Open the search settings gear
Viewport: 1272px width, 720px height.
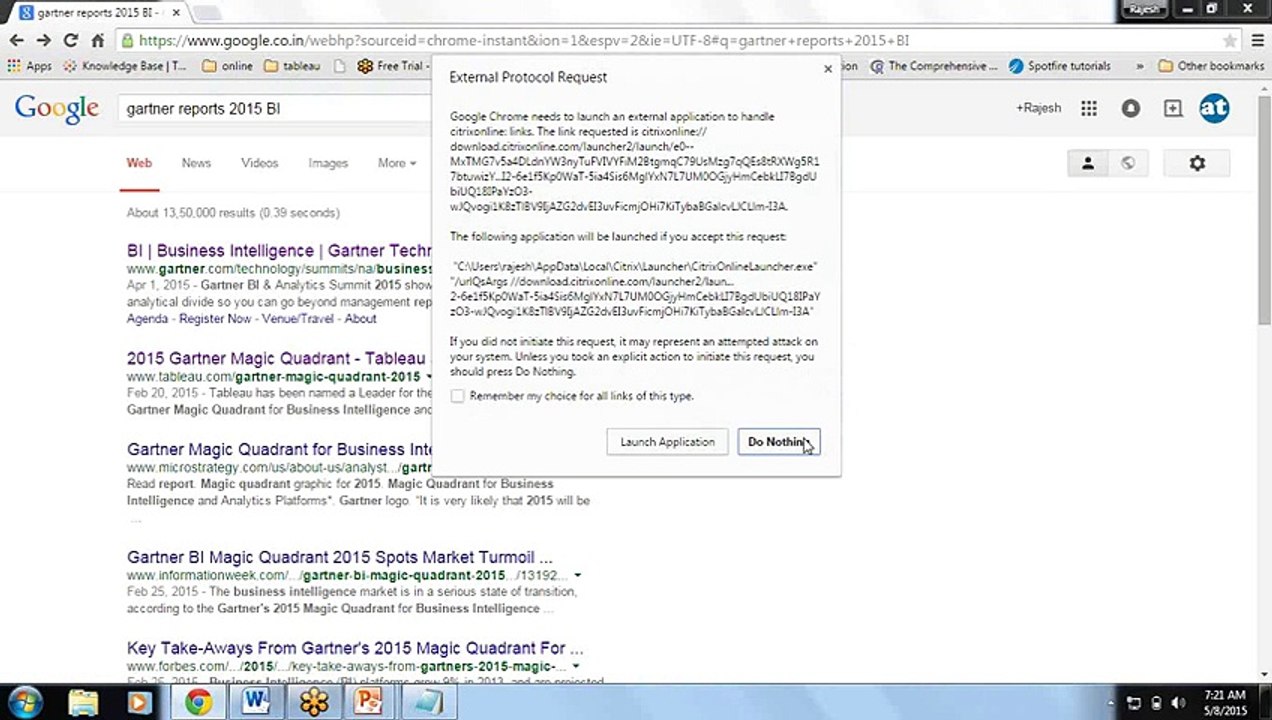[x=1197, y=163]
